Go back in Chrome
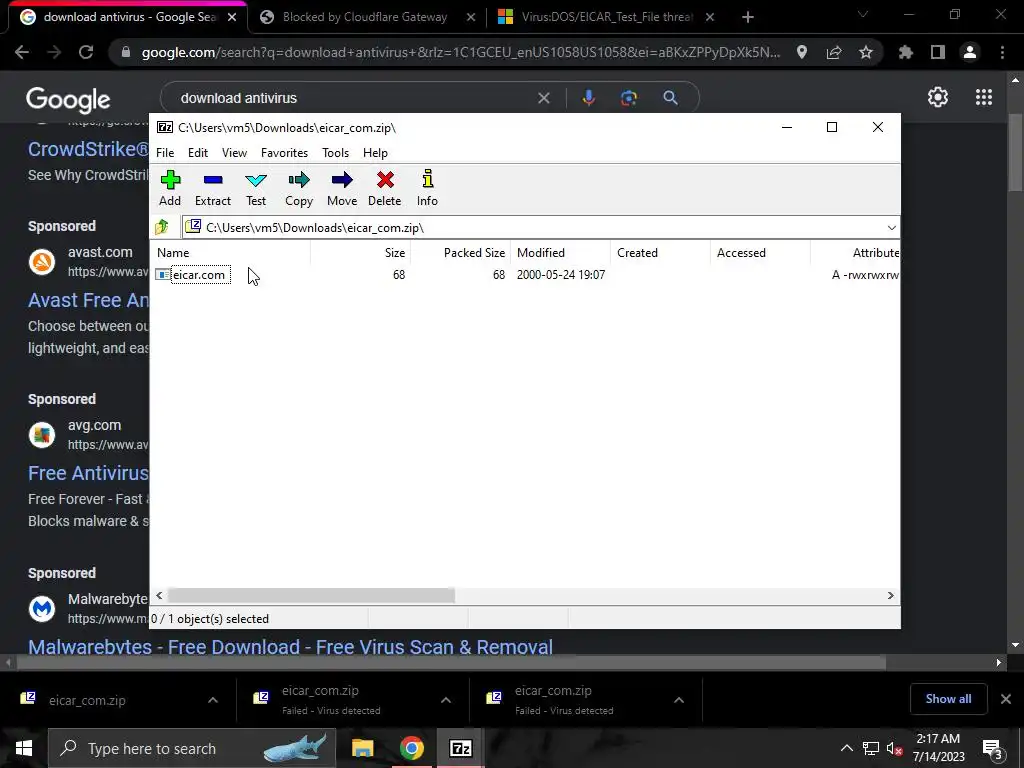The image size is (1024, 768). [x=22, y=52]
